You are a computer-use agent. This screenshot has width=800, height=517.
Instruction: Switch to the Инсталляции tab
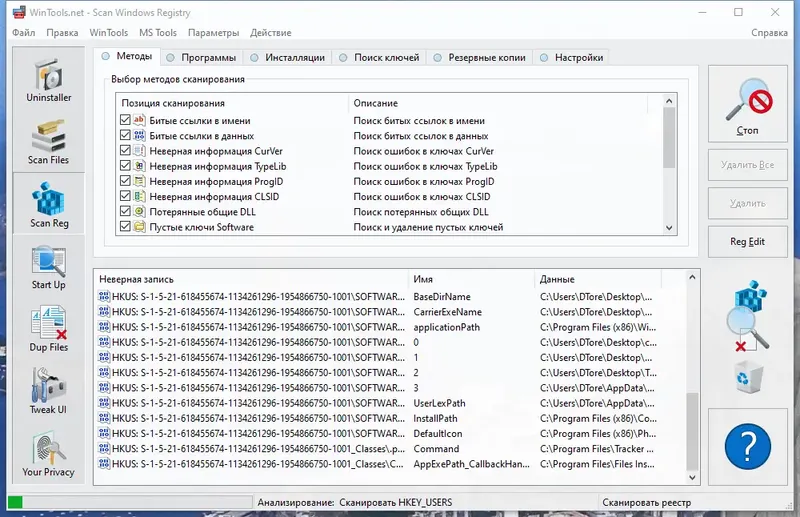tap(288, 58)
